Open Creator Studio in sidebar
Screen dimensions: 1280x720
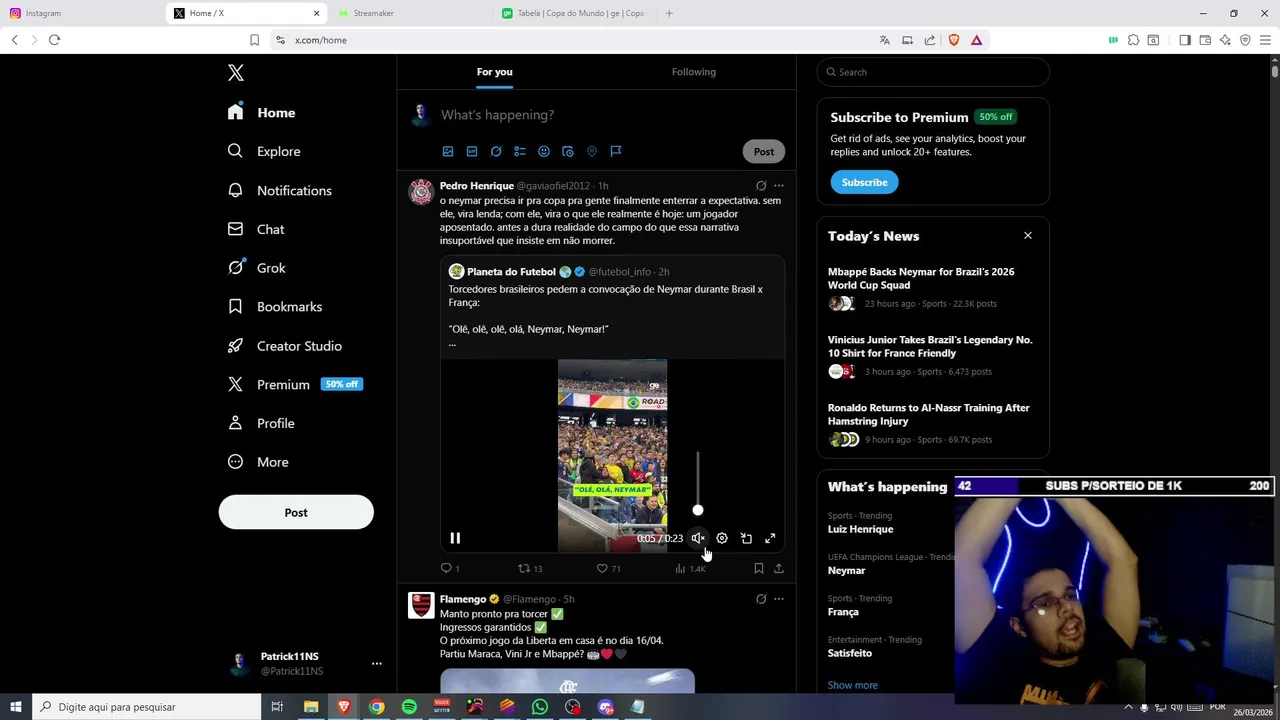pyautogui.click(x=284, y=346)
